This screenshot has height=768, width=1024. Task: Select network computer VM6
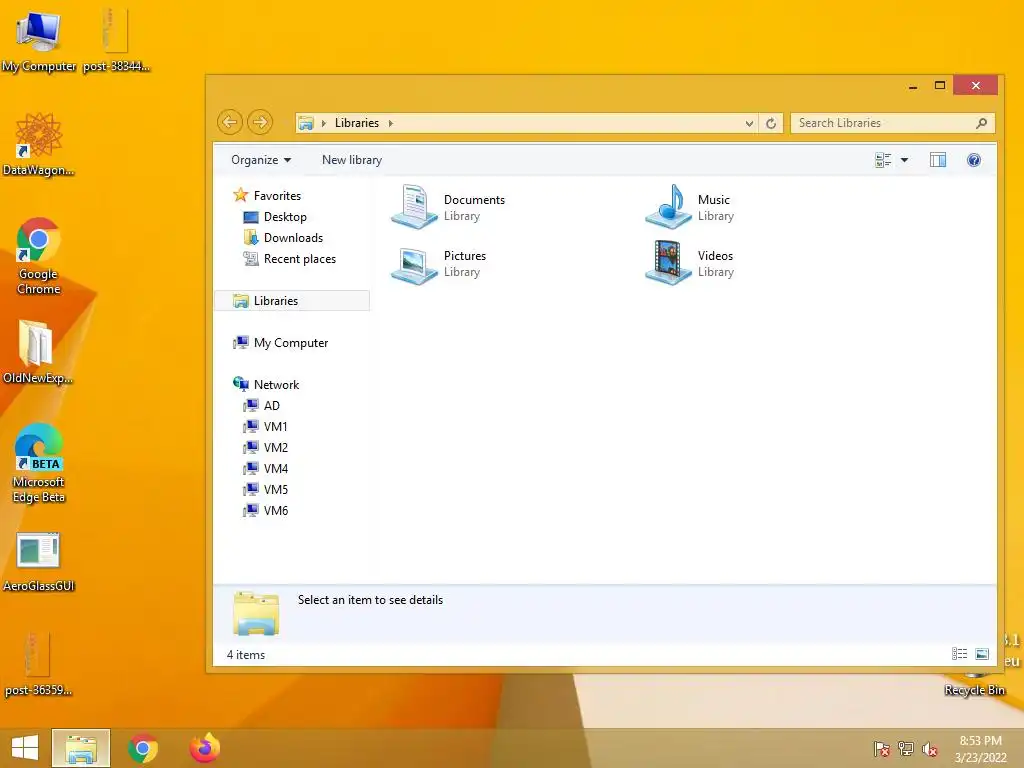click(x=276, y=510)
